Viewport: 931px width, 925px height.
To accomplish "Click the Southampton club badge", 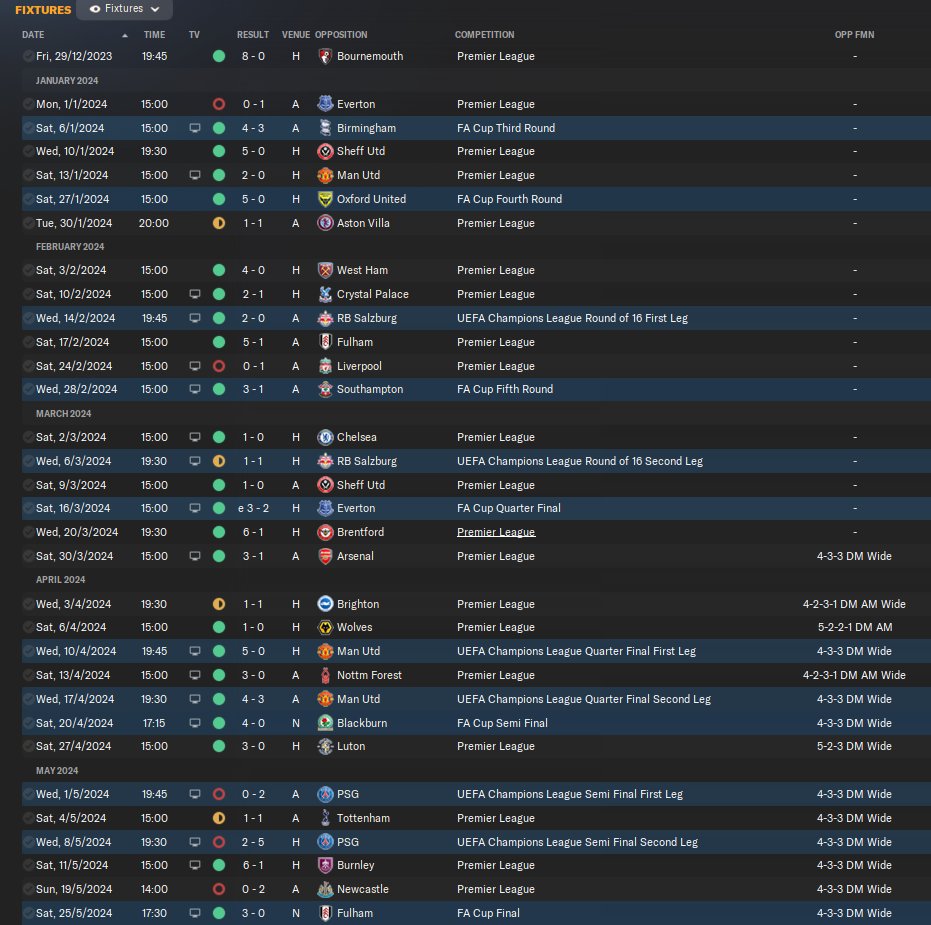I will tap(325, 389).
